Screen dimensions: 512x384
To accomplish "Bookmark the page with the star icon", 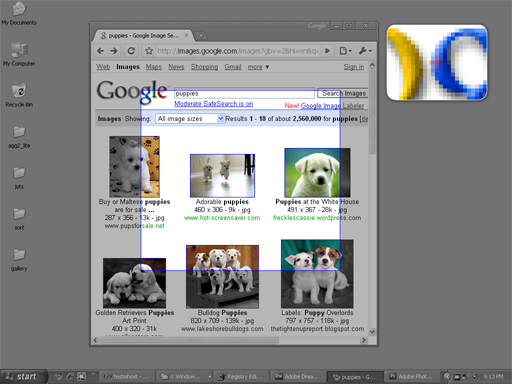I will [x=149, y=51].
